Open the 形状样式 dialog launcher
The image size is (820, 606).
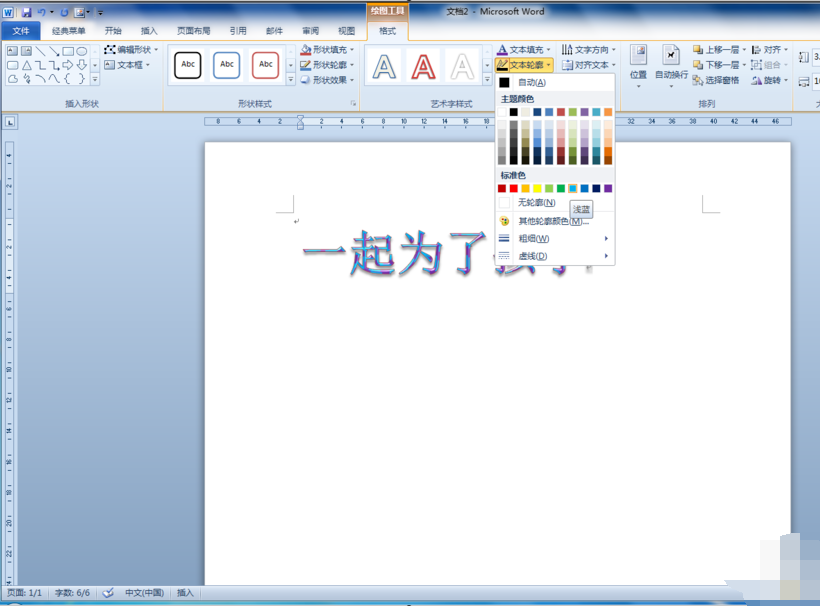click(x=354, y=104)
